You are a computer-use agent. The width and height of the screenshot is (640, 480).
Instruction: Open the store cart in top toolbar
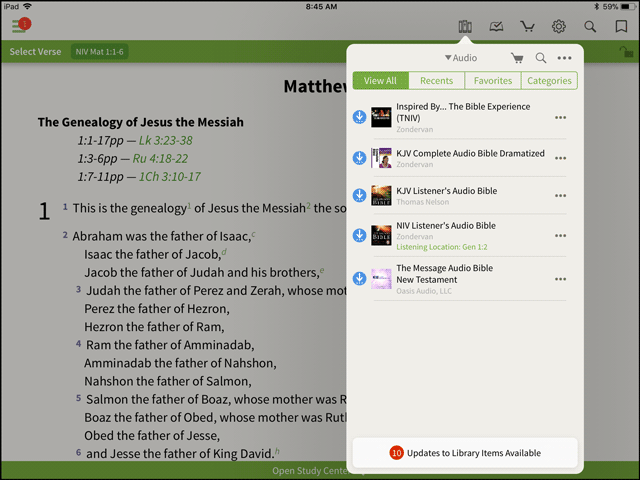527,27
